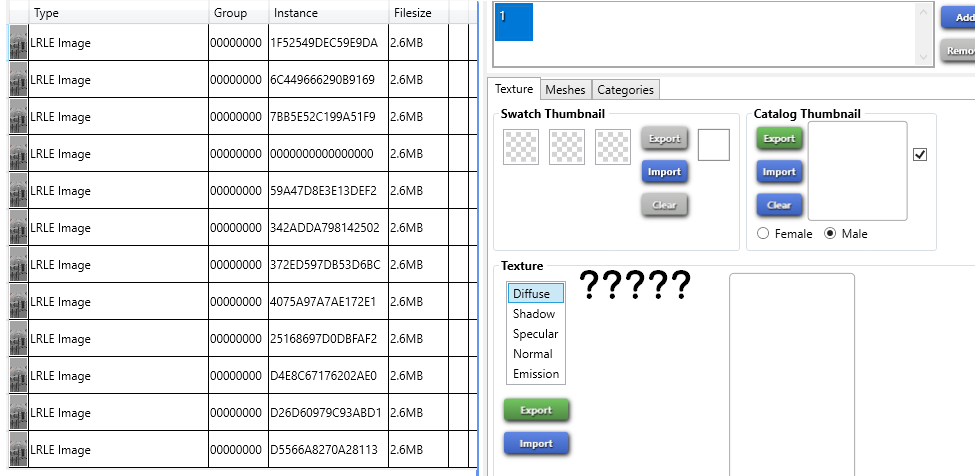Viewport: 975px width, 476px height.
Task: Select instance cell 4075A97A7AE172E1
Action: (328, 301)
